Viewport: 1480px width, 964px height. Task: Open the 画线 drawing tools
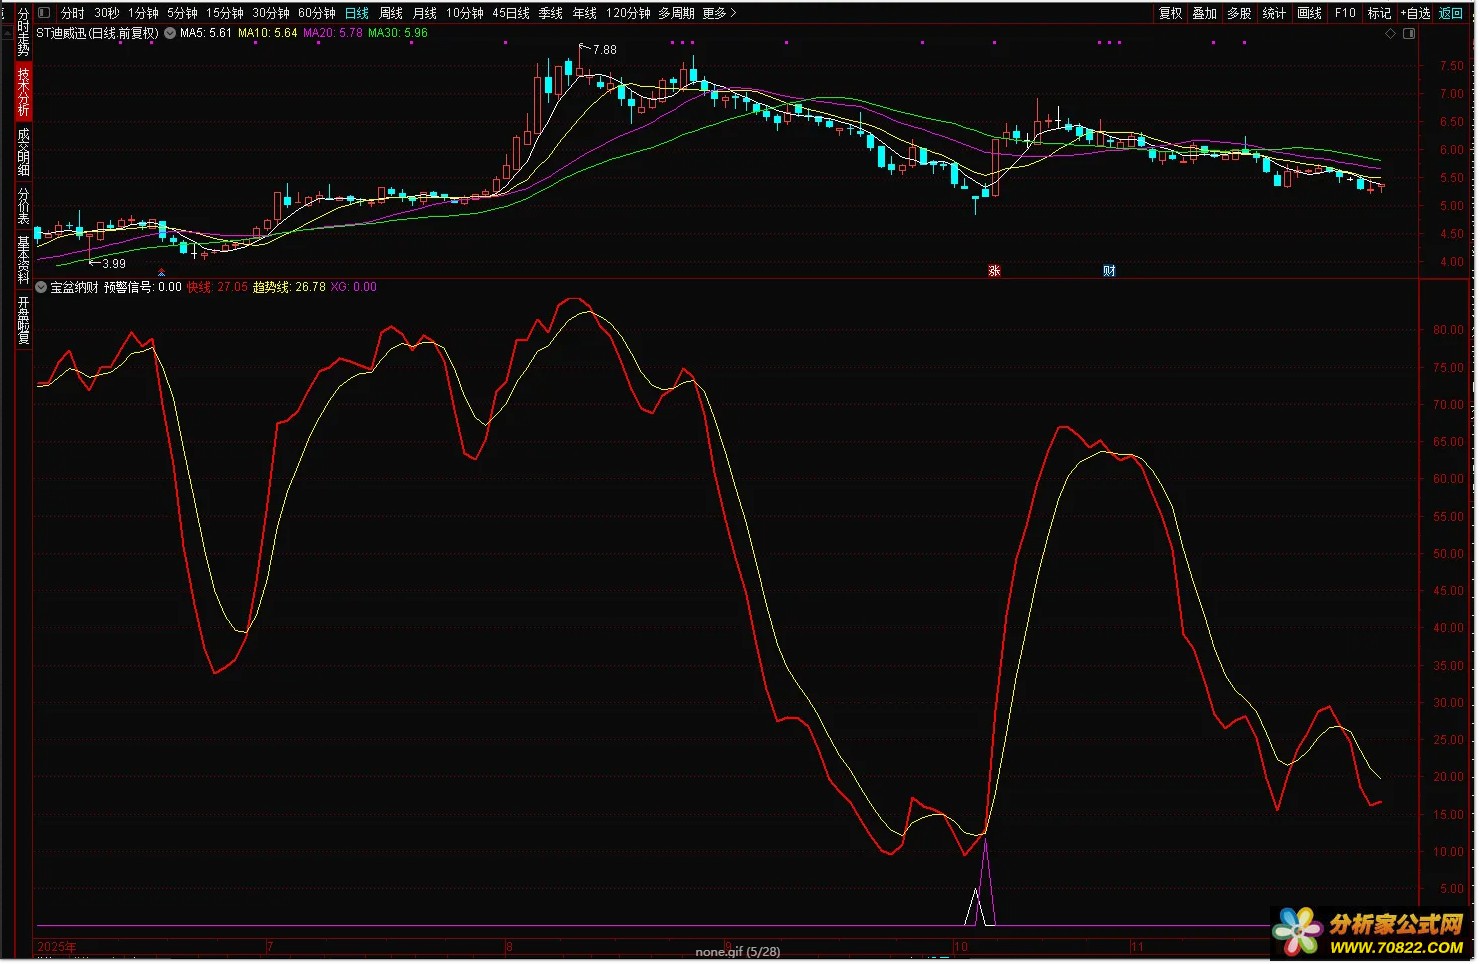[1309, 13]
